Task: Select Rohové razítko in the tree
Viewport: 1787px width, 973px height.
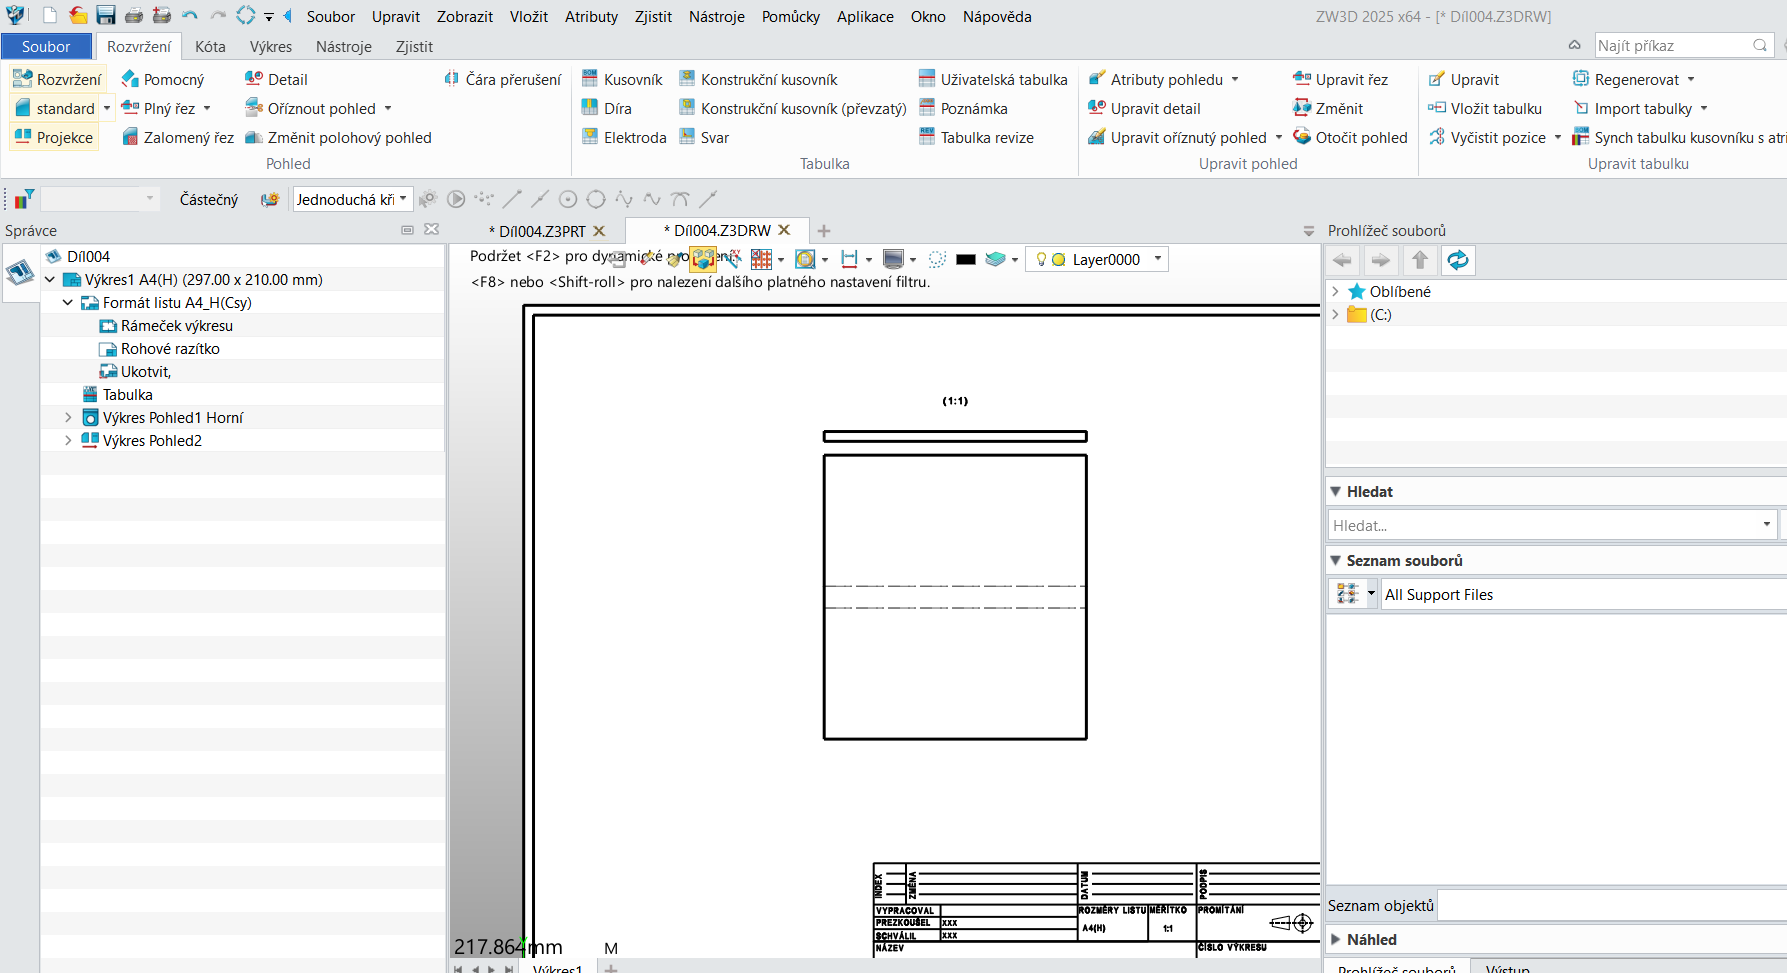Action: (170, 348)
